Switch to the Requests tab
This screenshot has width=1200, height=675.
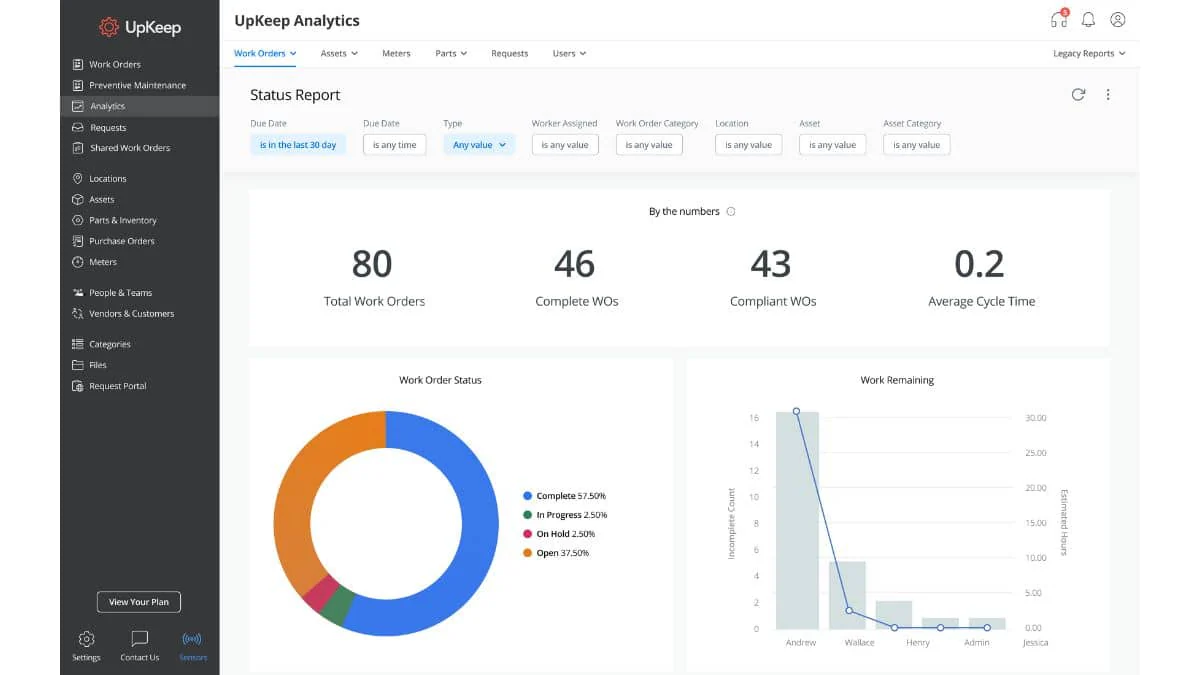(x=510, y=53)
